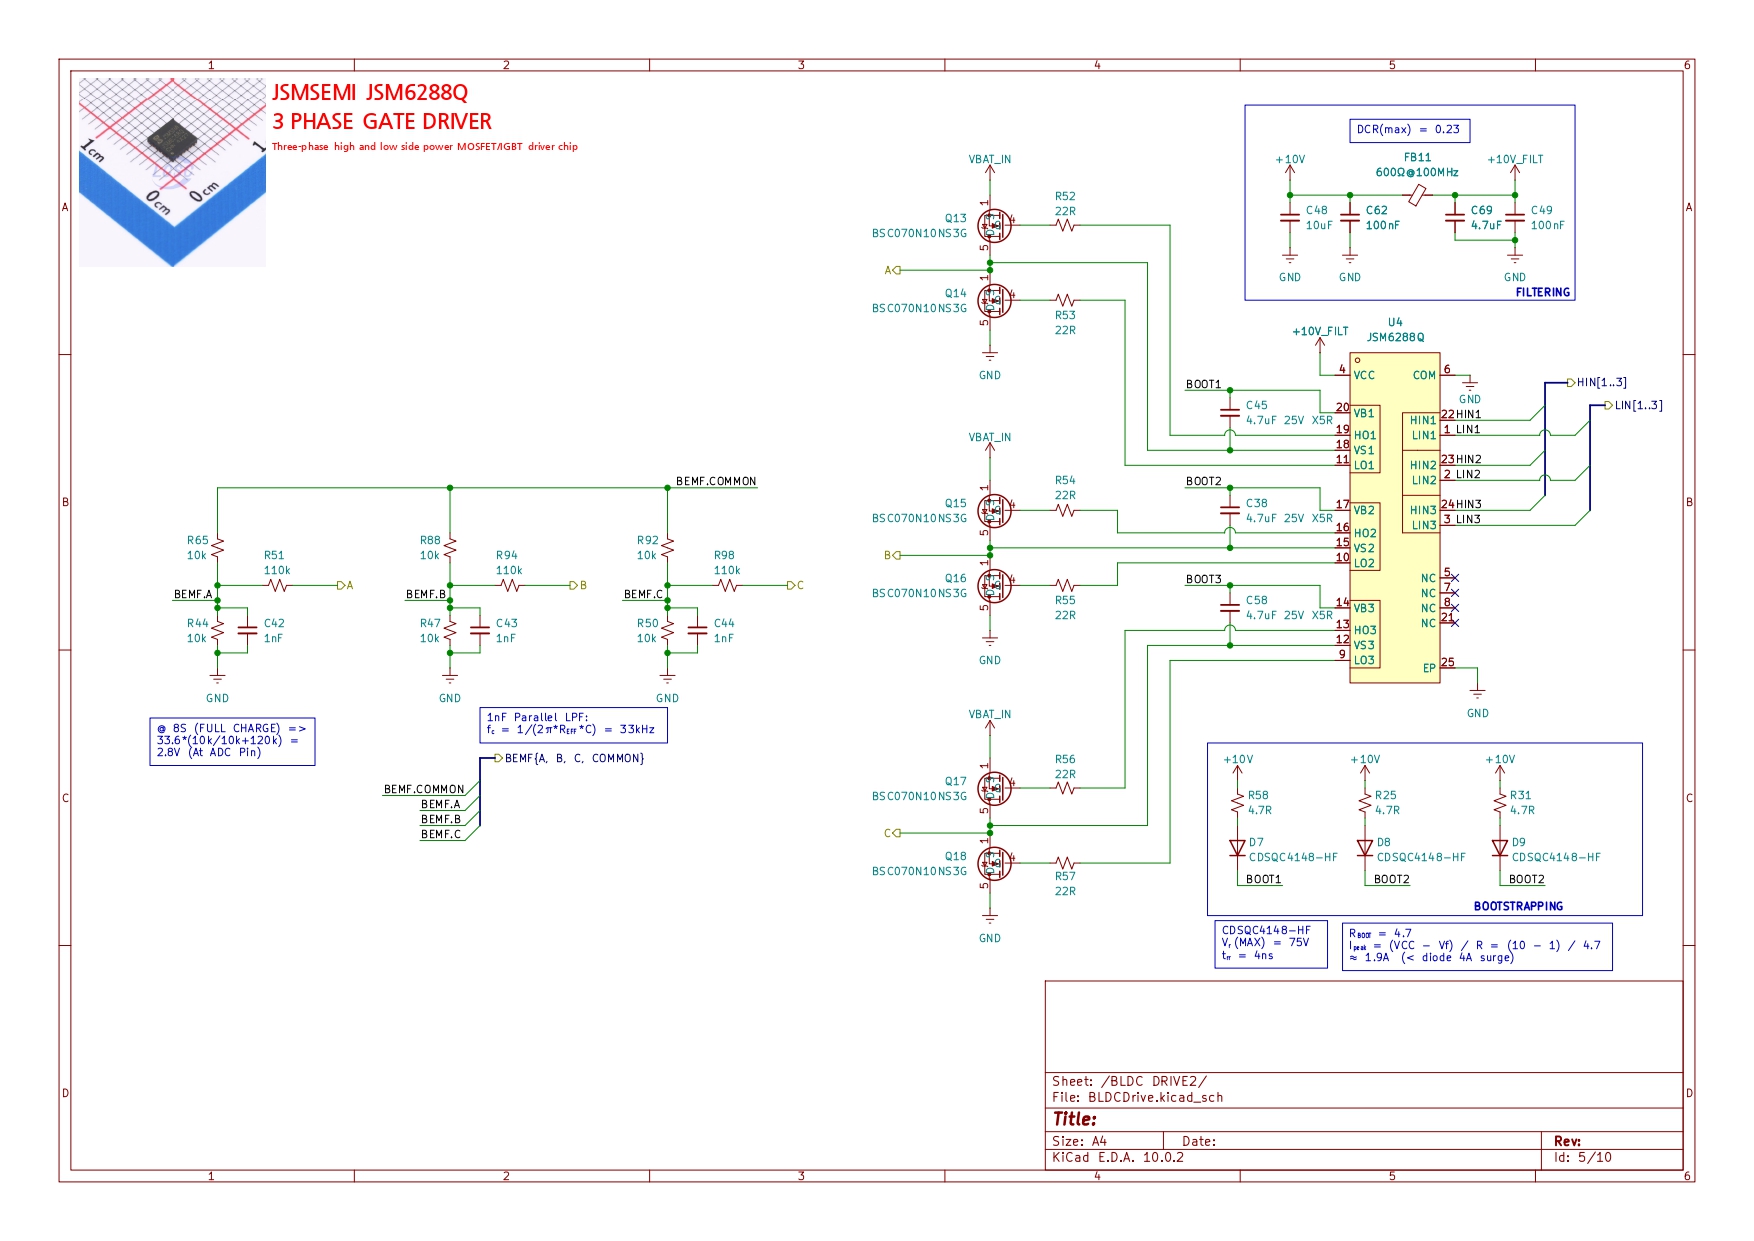Select the Q13 MOSFET symbol
Image resolution: width=1754 pixels, height=1241 pixels.
click(993, 226)
